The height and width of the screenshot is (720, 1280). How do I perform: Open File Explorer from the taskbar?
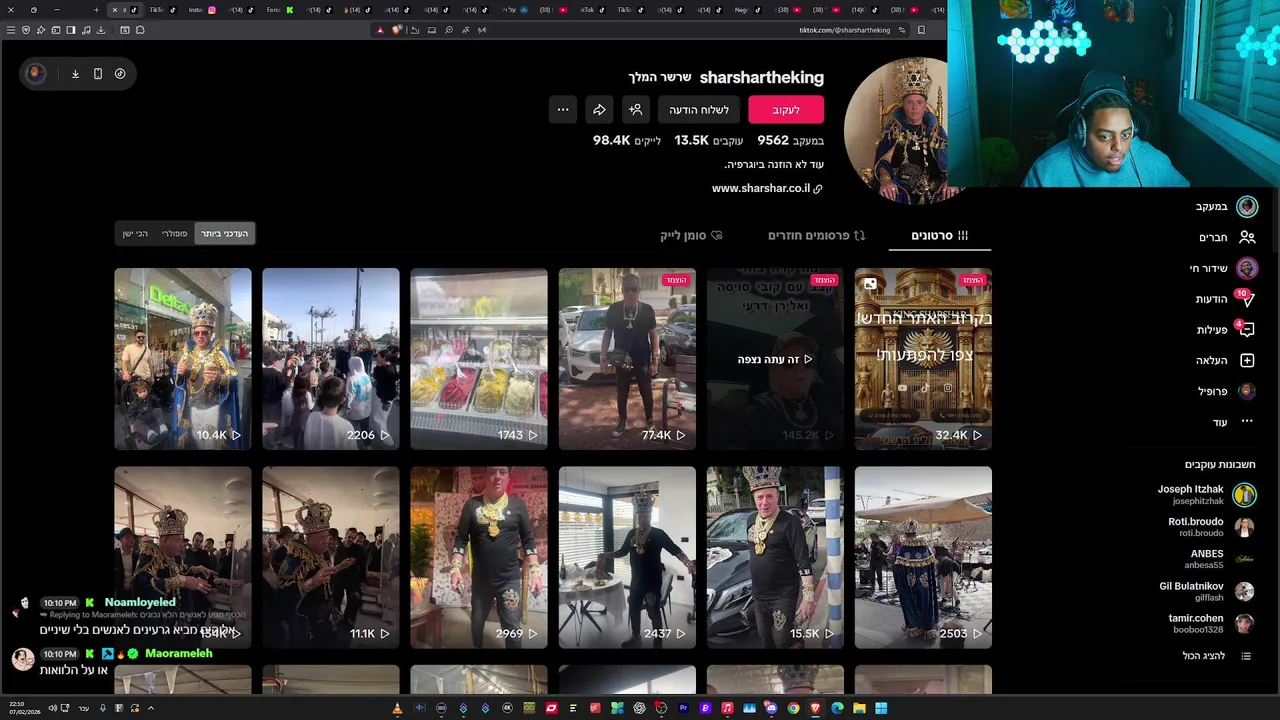pyautogui.click(x=859, y=708)
